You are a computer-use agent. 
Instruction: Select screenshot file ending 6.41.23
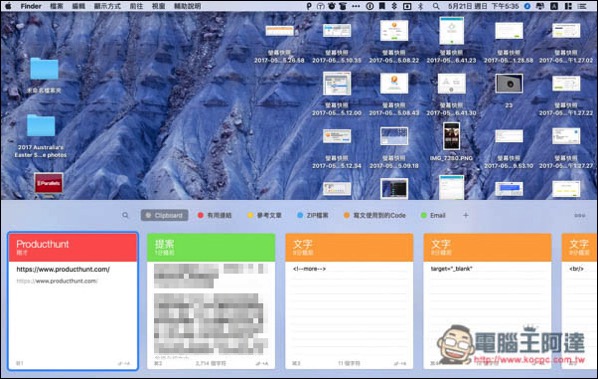tap(451, 40)
